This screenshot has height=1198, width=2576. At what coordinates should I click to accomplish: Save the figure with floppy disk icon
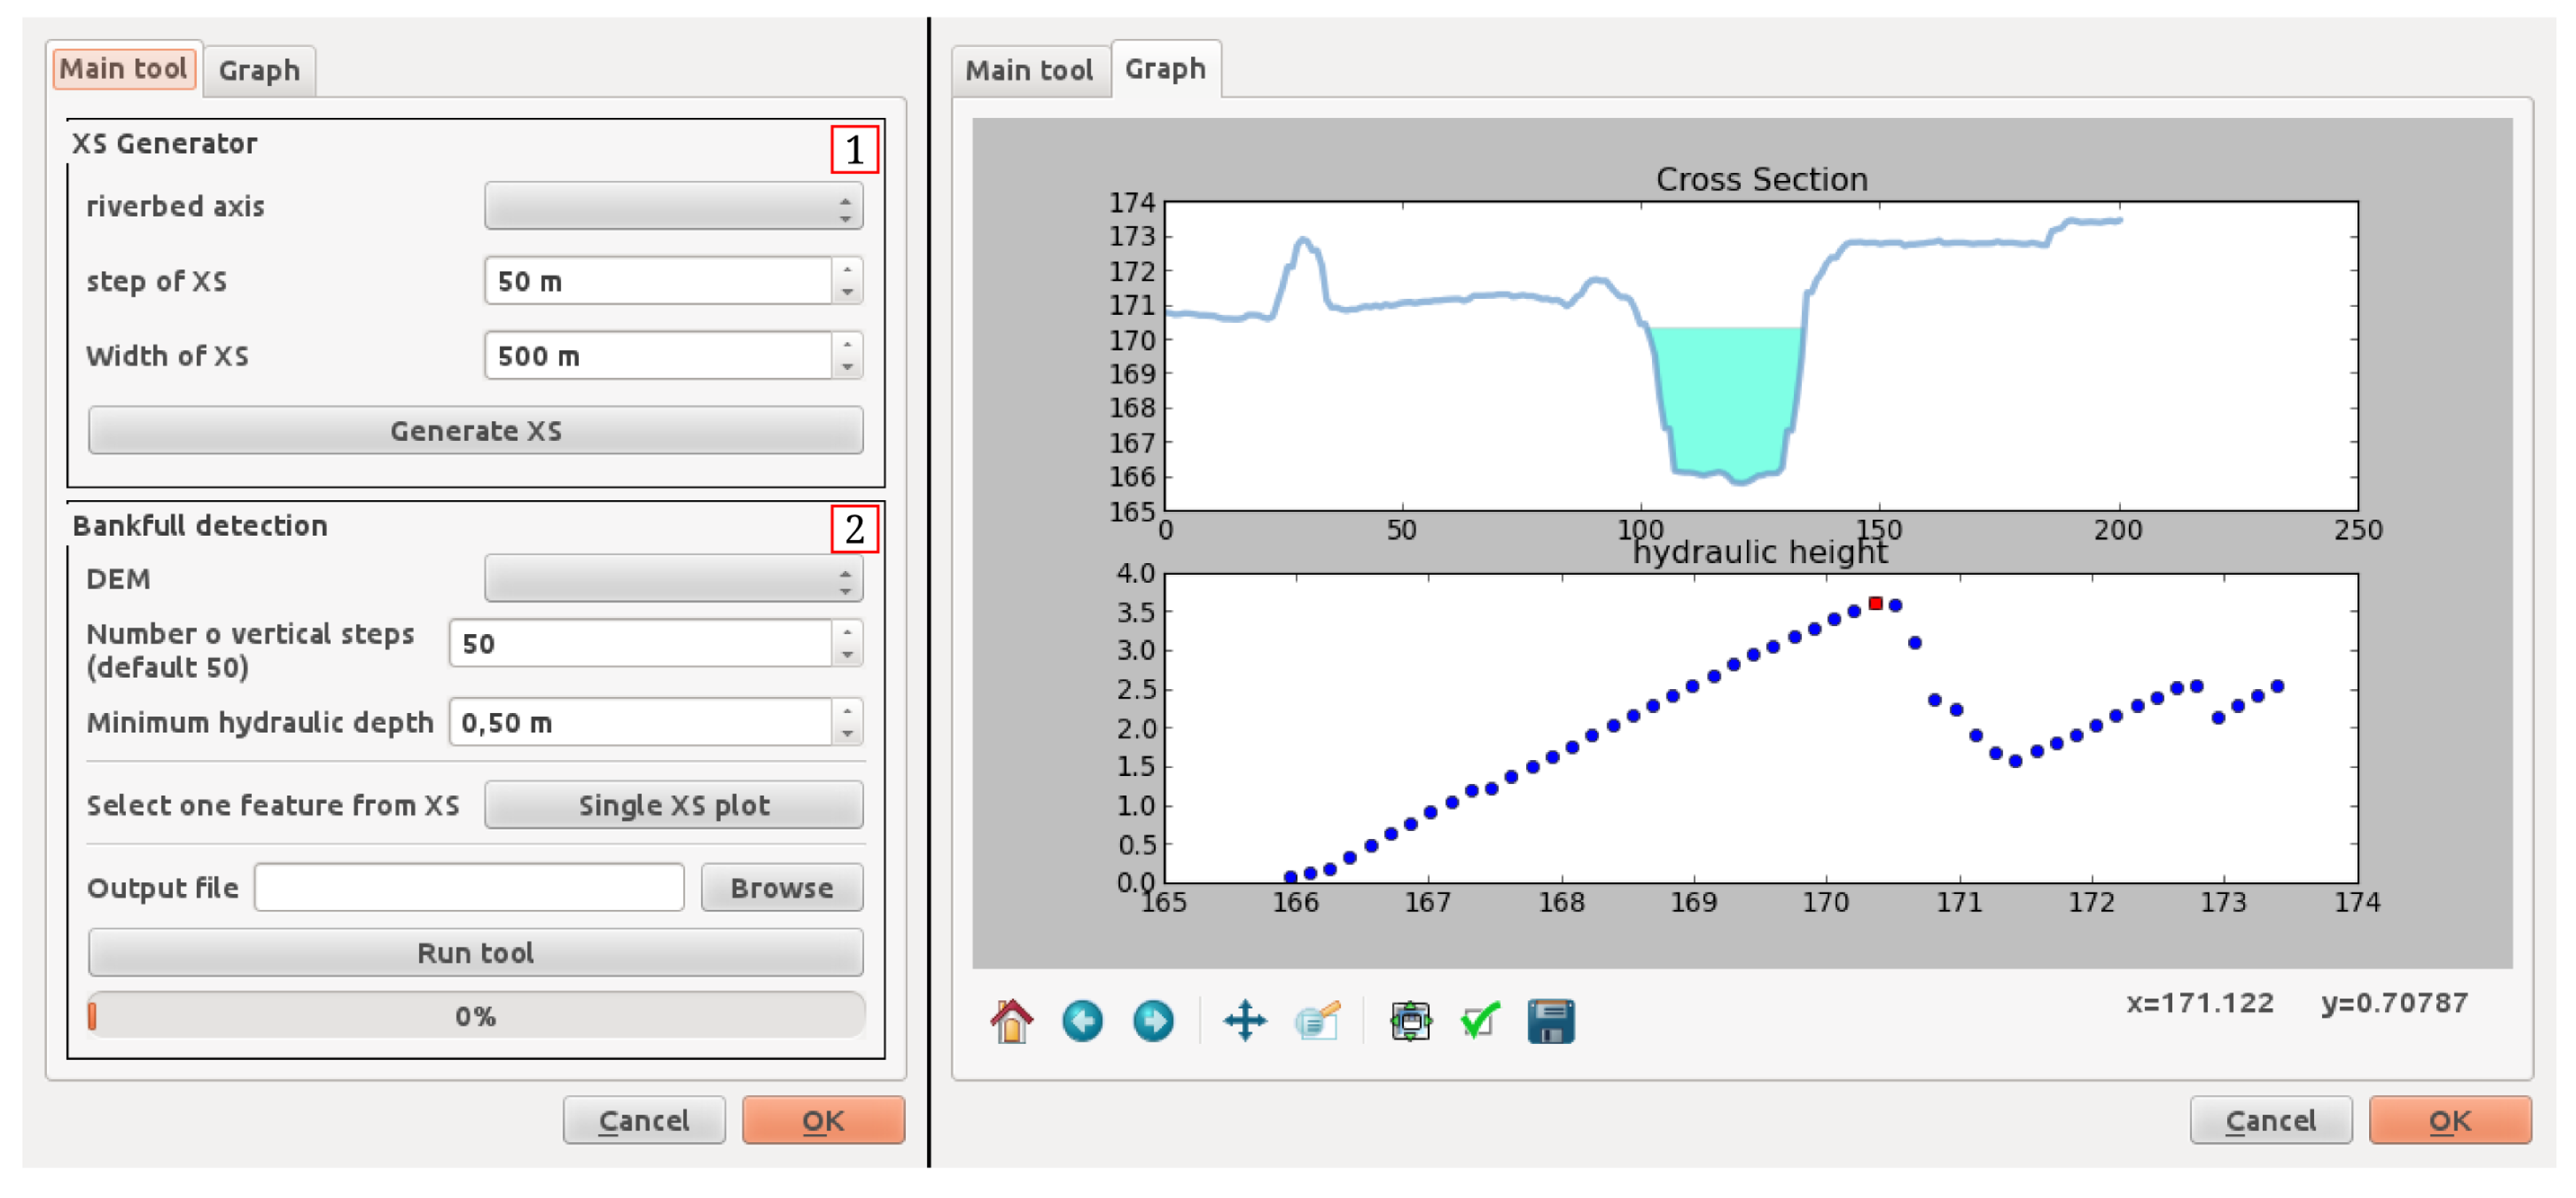1551,1021
